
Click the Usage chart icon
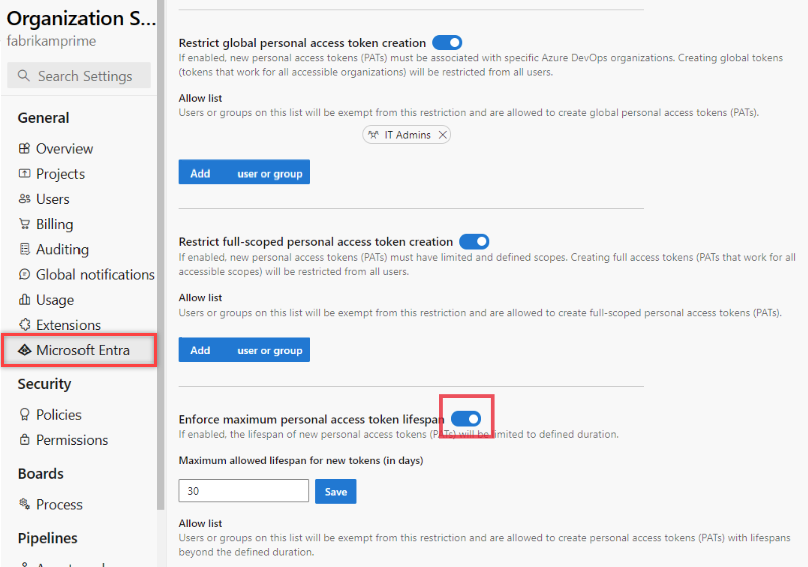coord(24,299)
